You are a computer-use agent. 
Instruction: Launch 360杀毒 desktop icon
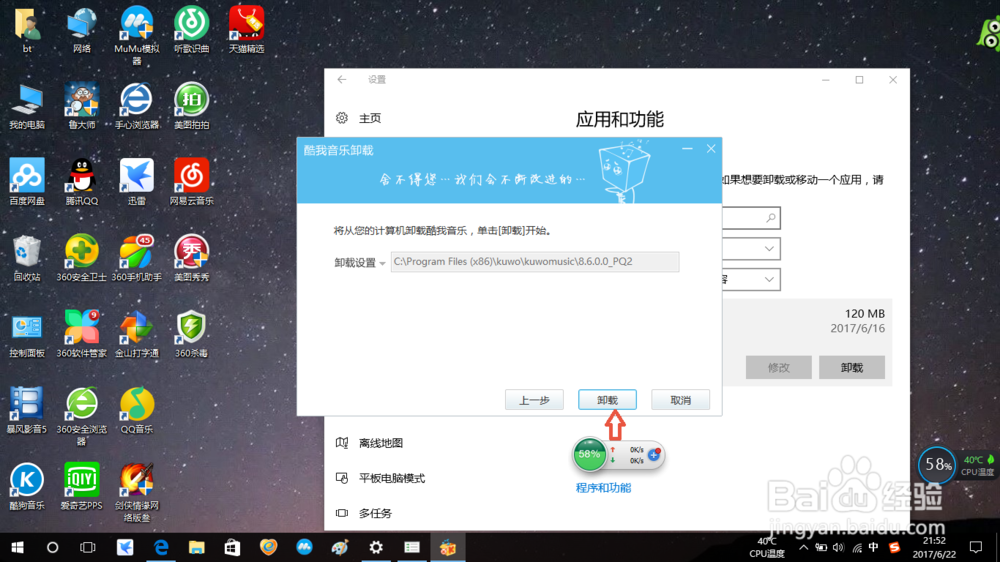tap(191, 334)
